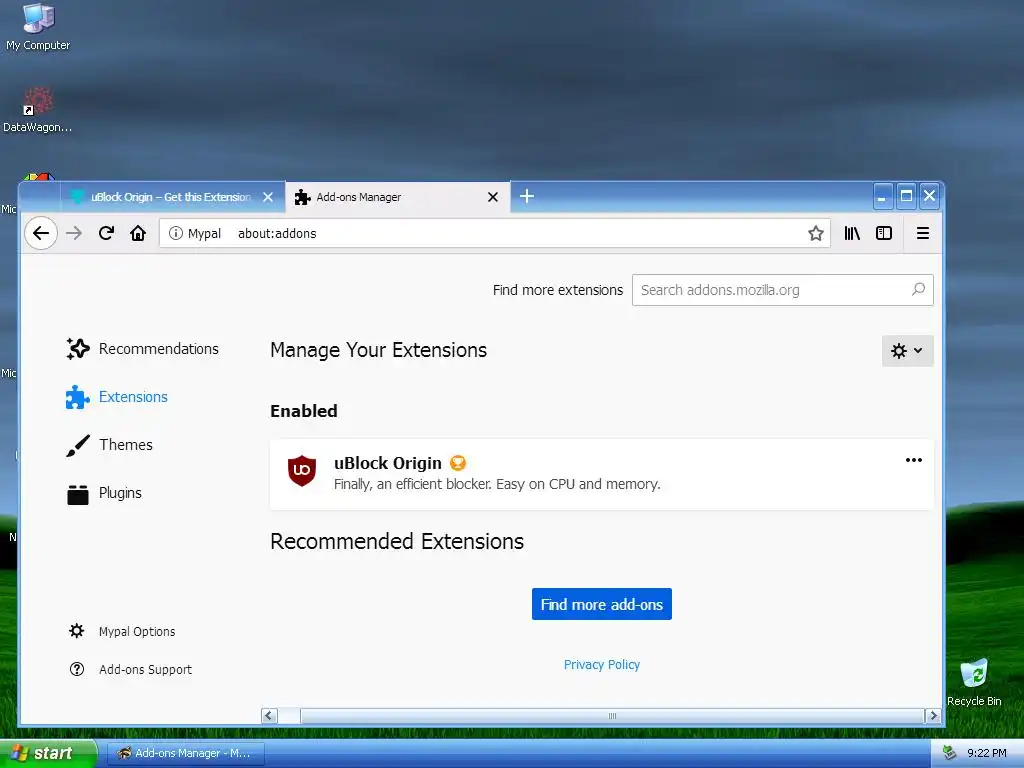Open the Plugins category
Viewport: 1024px width, 768px height.
(104, 493)
